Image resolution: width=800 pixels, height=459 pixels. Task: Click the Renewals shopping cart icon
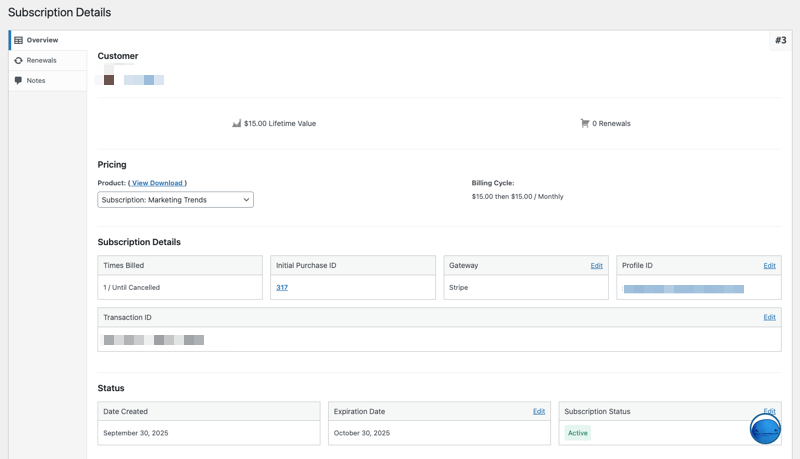(585, 124)
